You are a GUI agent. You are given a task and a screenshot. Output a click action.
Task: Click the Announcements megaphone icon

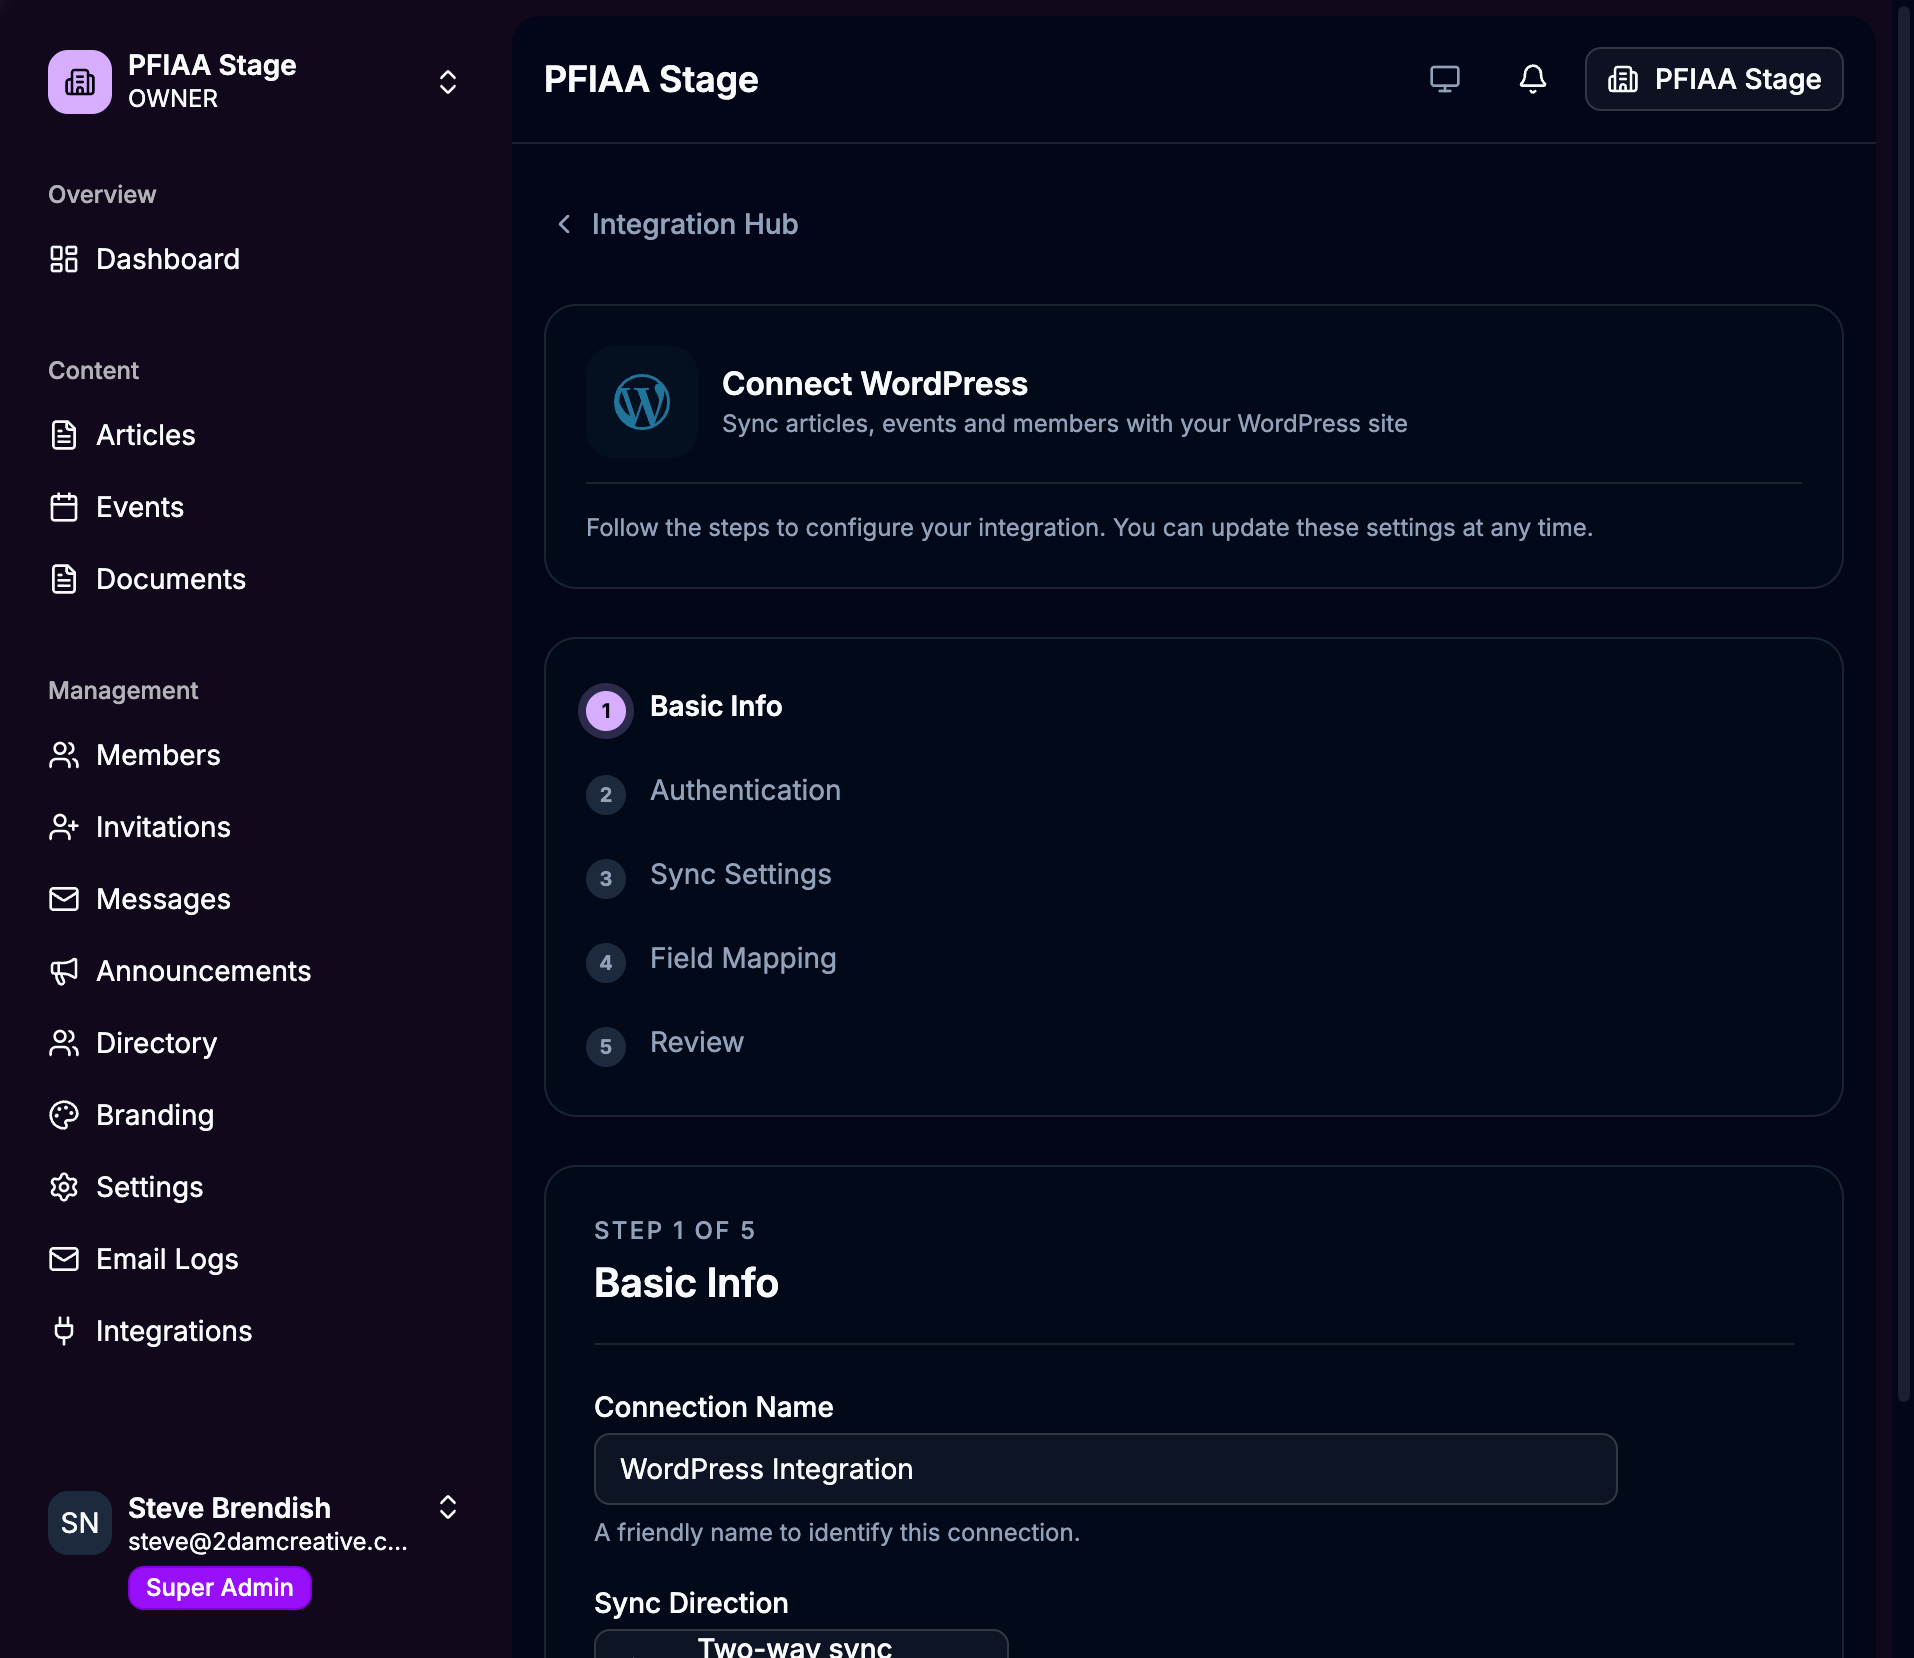click(64, 971)
